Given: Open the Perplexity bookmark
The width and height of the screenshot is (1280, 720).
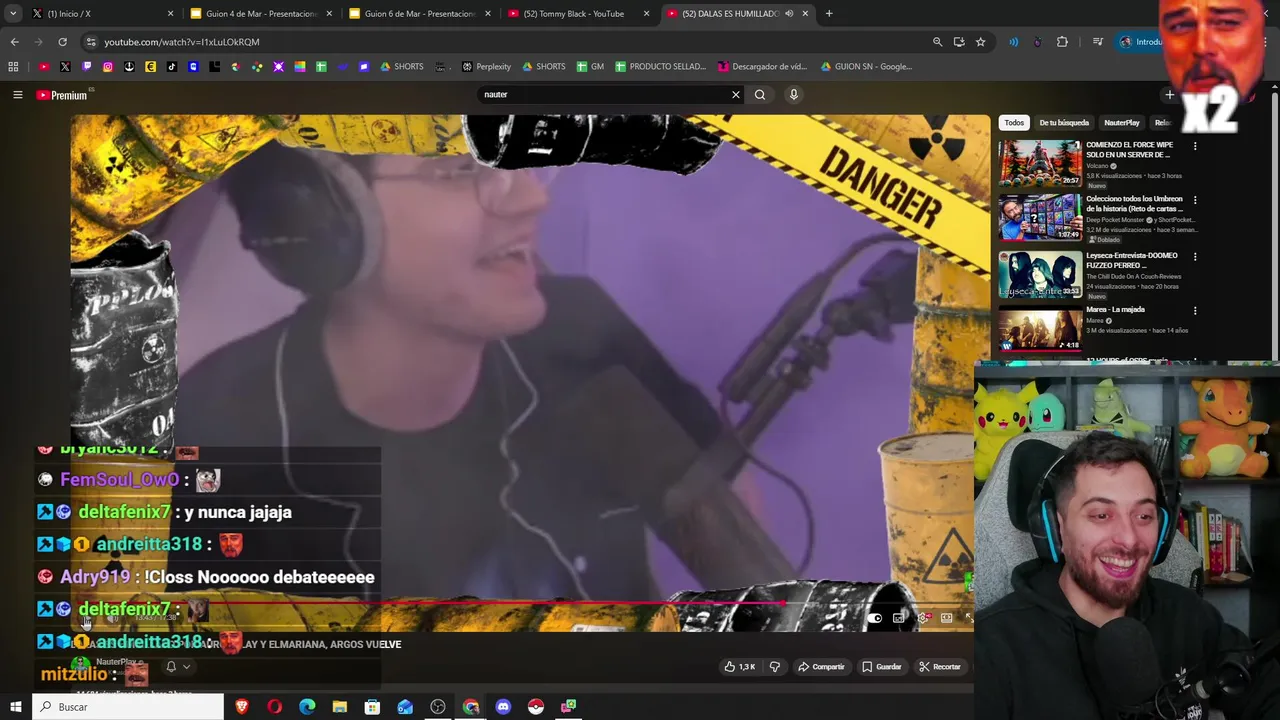Looking at the screenshot, I should [x=486, y=67].
